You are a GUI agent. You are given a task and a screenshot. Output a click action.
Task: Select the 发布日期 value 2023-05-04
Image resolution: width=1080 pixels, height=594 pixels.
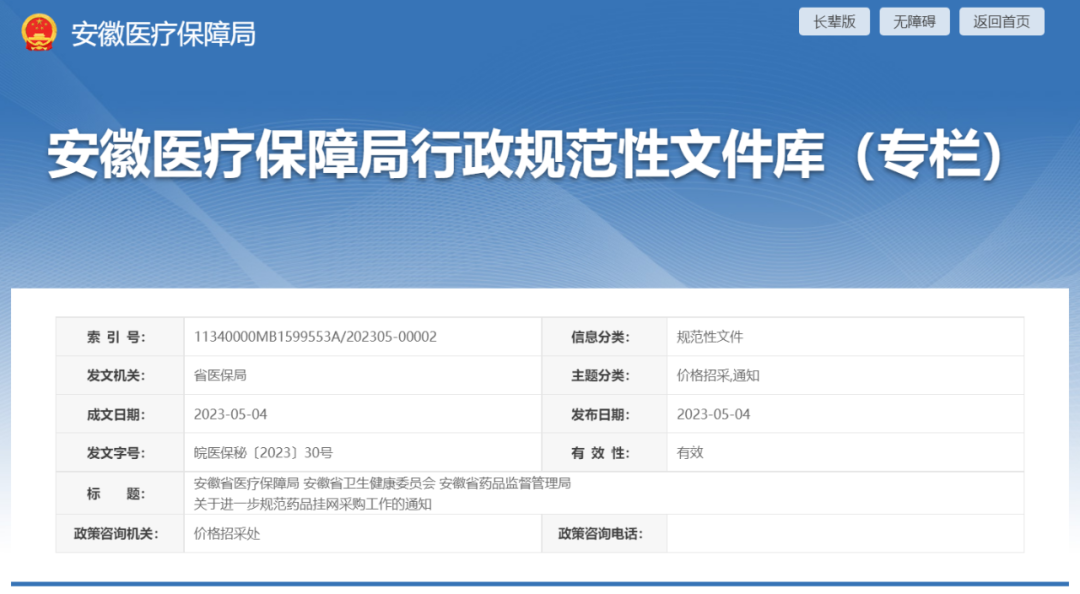[x=713, y=414]
